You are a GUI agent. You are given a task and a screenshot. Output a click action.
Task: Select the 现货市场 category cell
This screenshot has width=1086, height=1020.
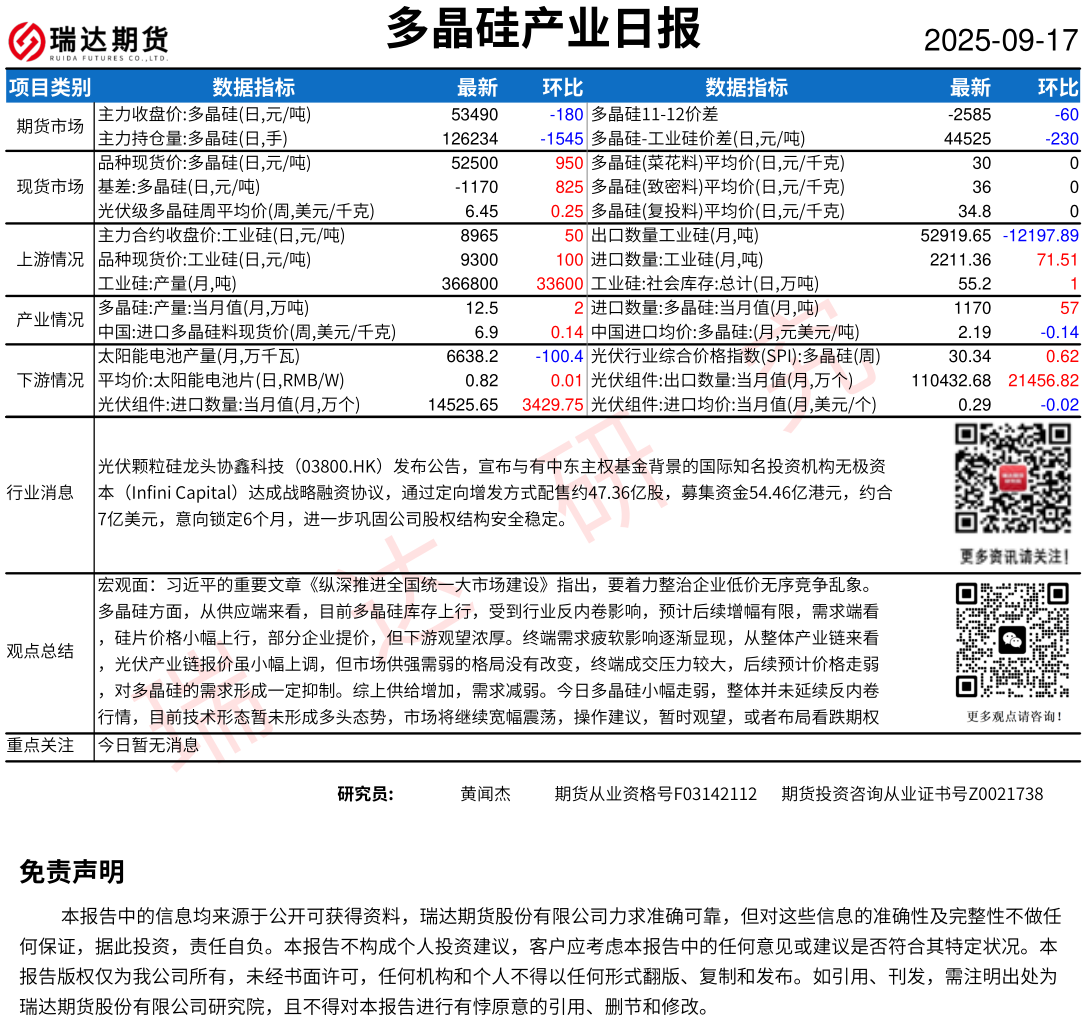pos(50,186)
